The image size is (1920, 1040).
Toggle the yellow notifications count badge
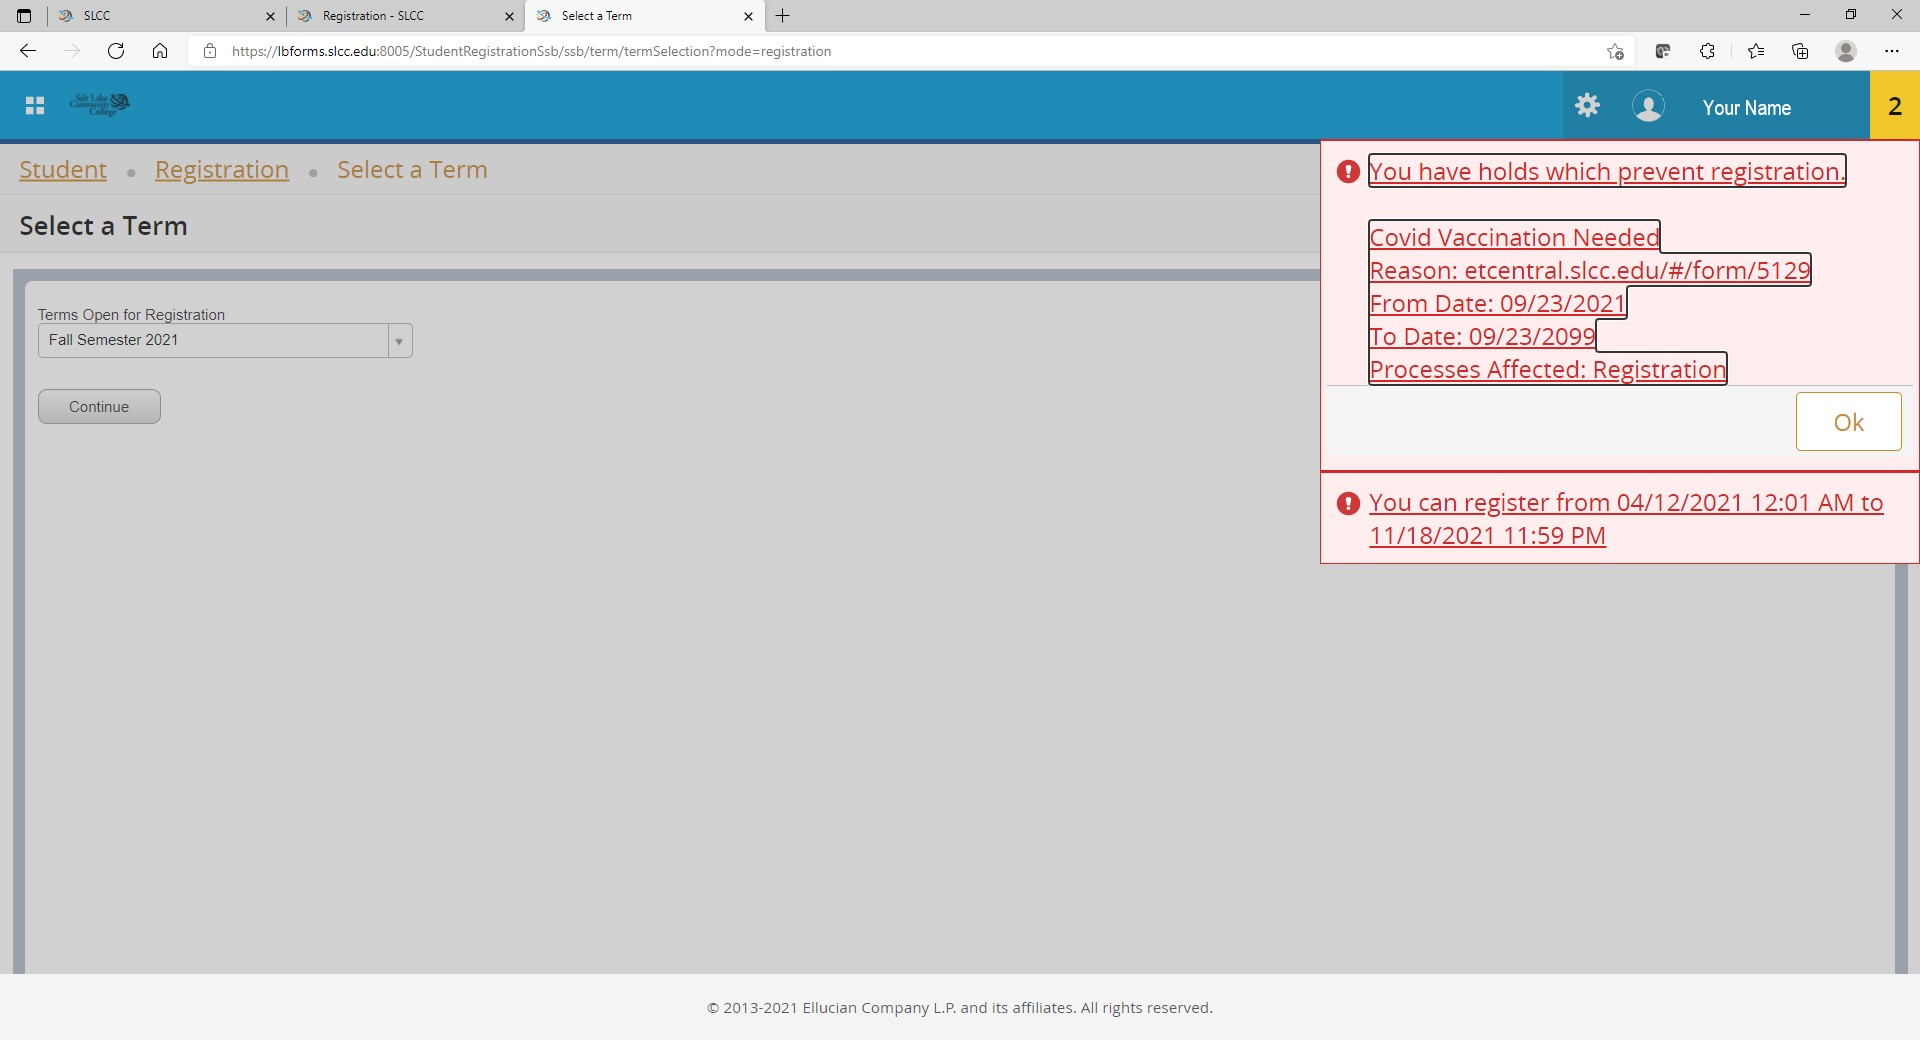tap(1894, 106)
